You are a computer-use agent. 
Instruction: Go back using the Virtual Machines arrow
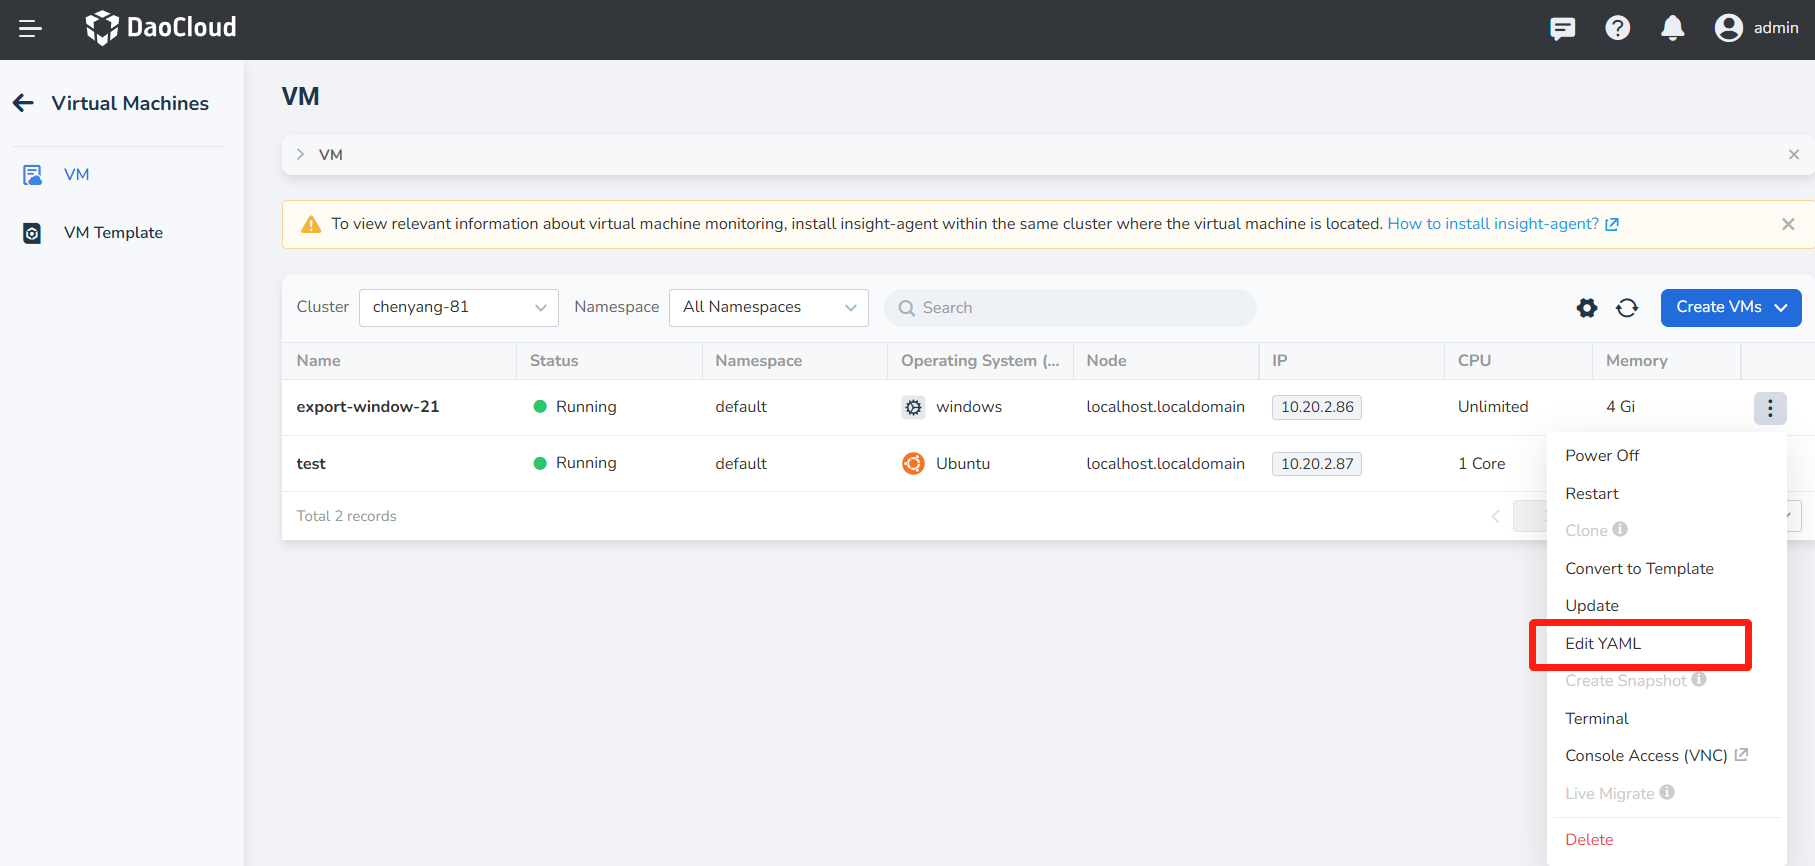(24, 103)
